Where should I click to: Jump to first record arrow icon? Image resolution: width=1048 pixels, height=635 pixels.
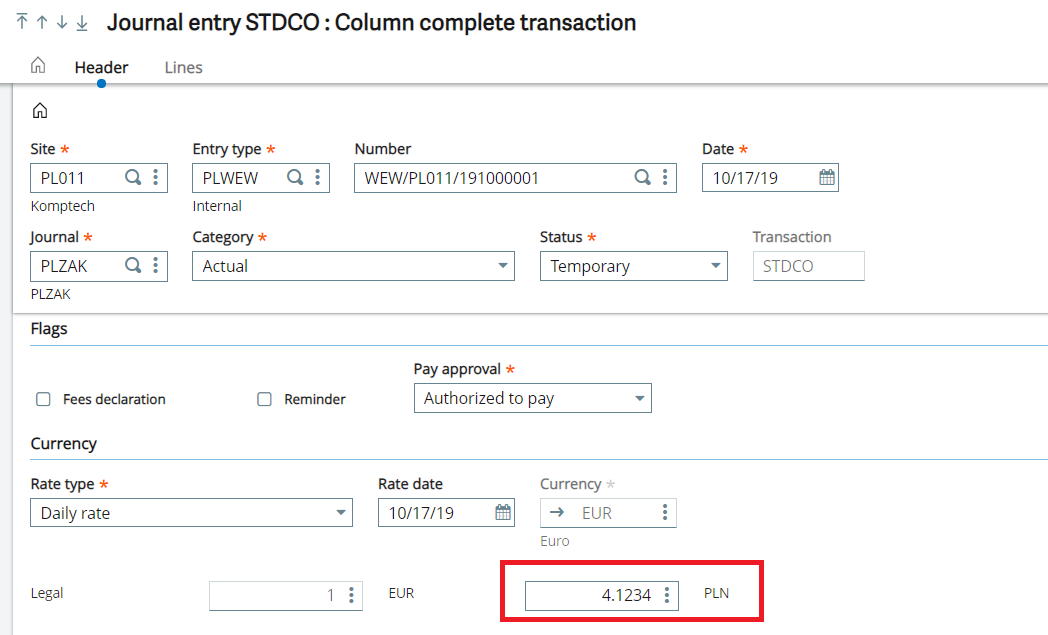22,22
